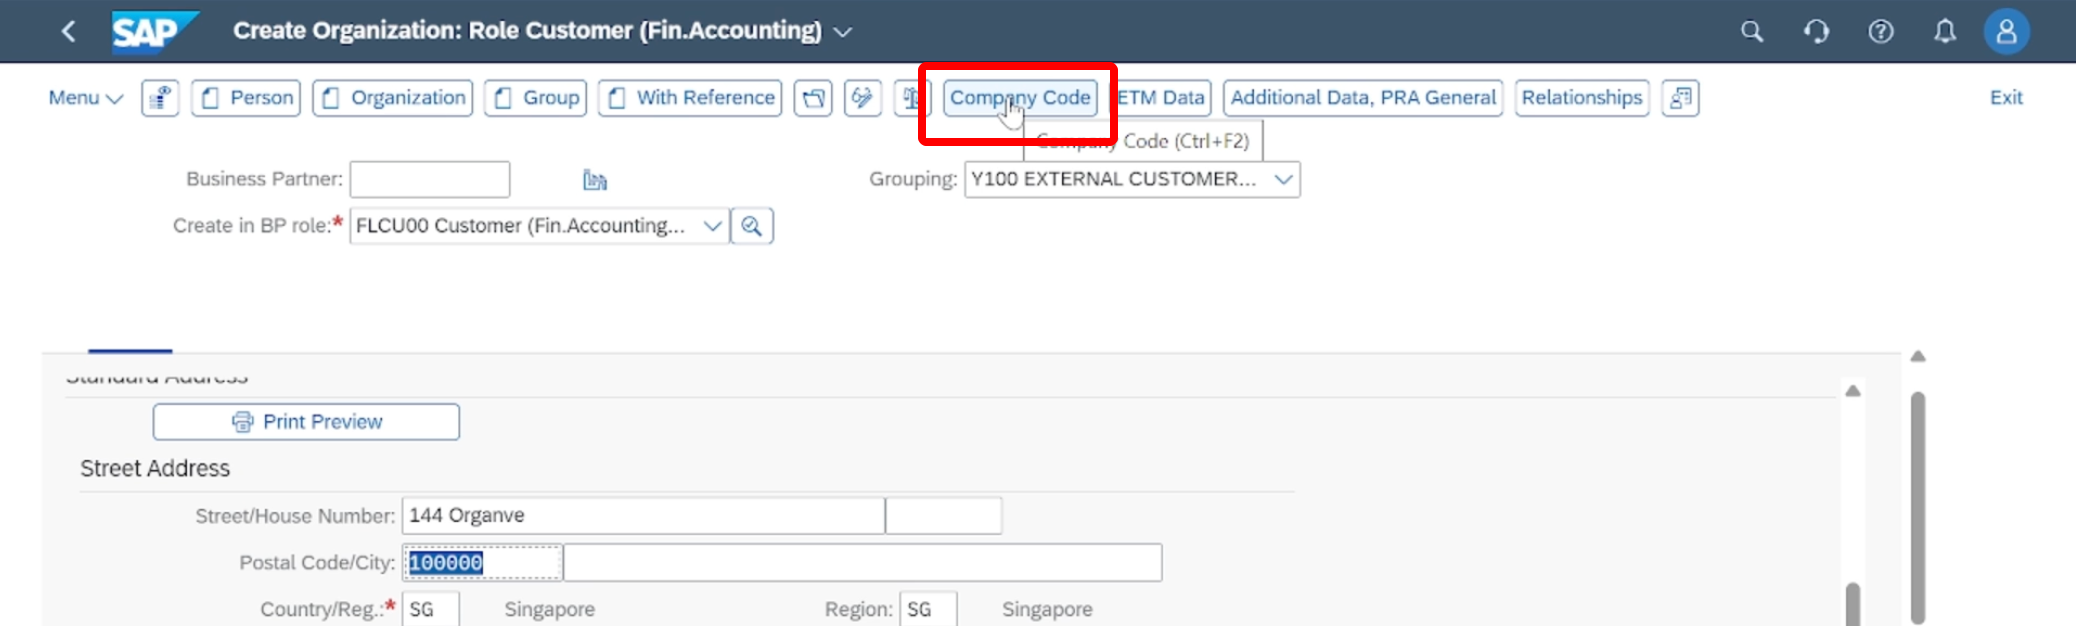Click the outer scrollbar up arrow
The width and height of the screenshot is (2076, 626).
(1918, 357)
